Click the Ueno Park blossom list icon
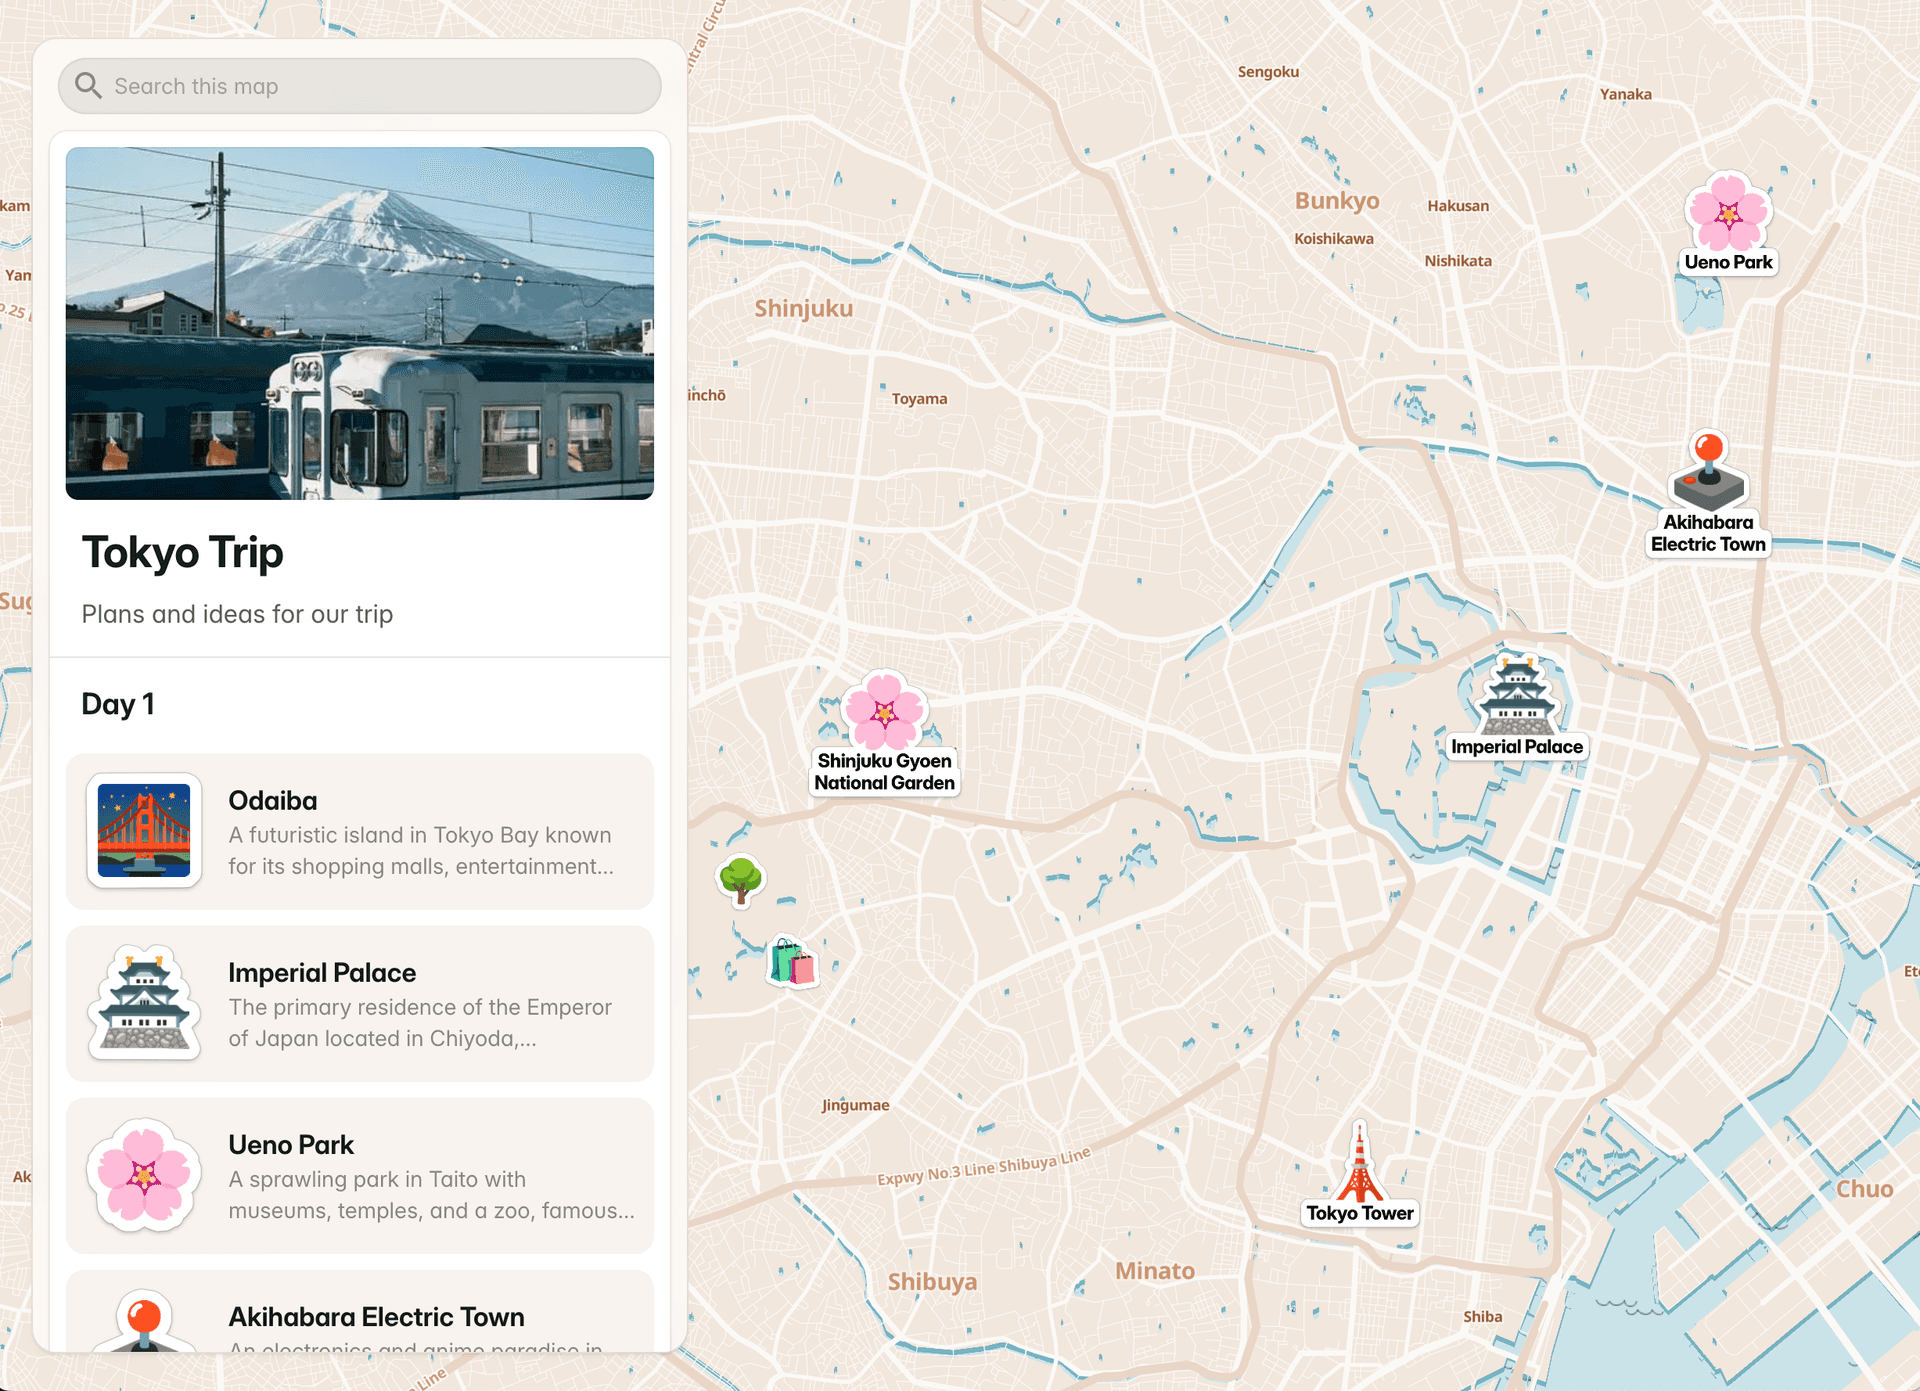The height and width of the screenshot is (1391, 1920). (x=144, y=1175)
